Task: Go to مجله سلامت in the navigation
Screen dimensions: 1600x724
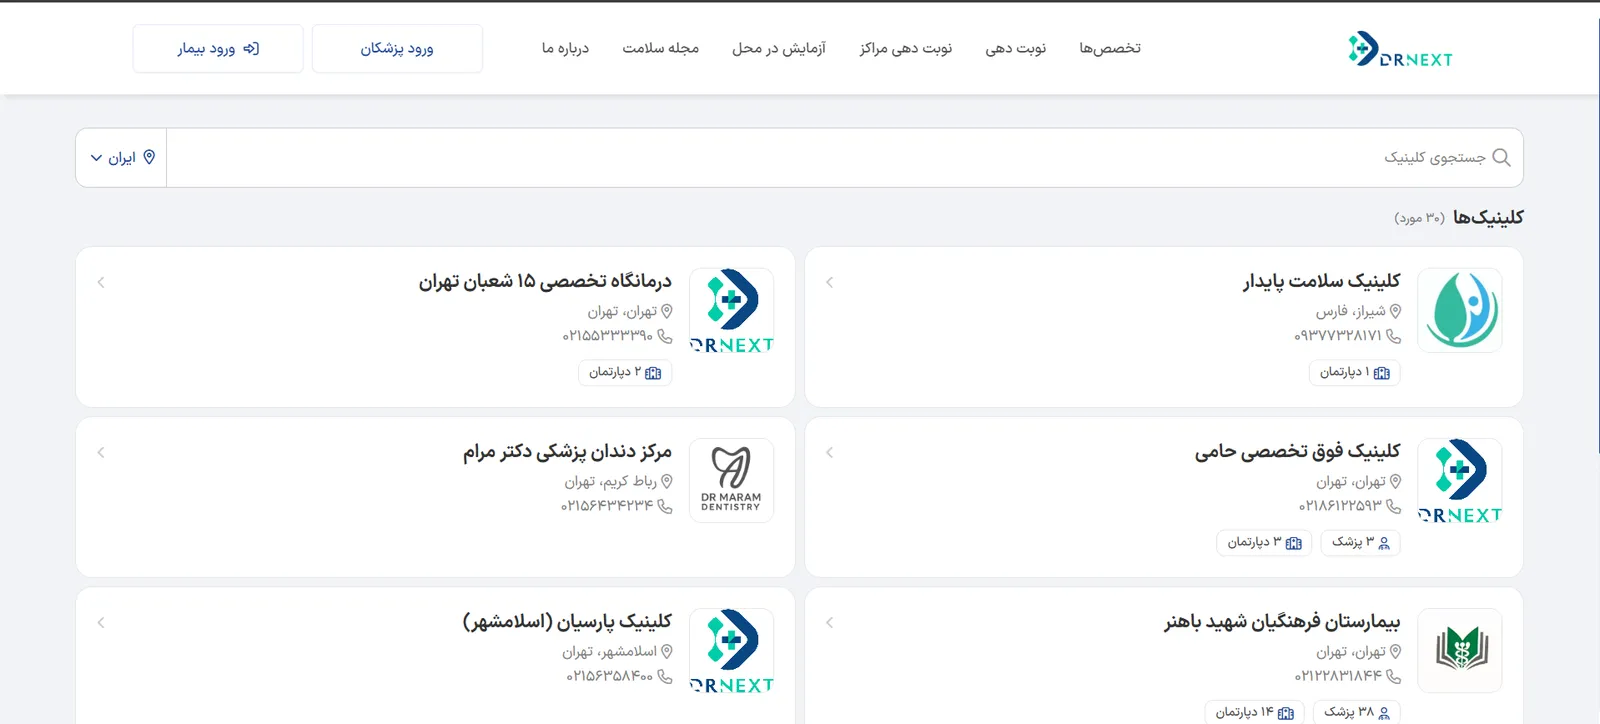Action: point(660,48)
